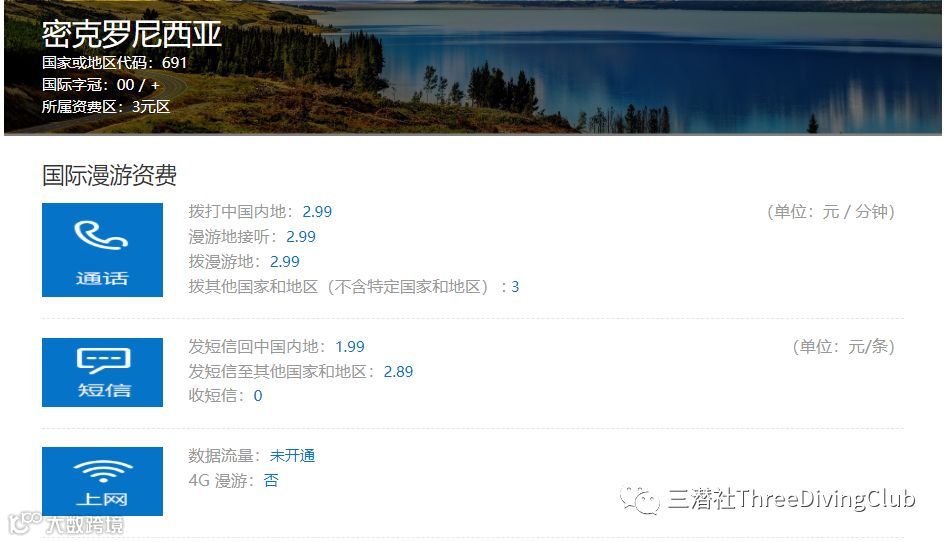Viewport: 946px width, 542px height.
Task: Click the 拨其他国家和地区 rate value 3
Action: pos(515,287)
